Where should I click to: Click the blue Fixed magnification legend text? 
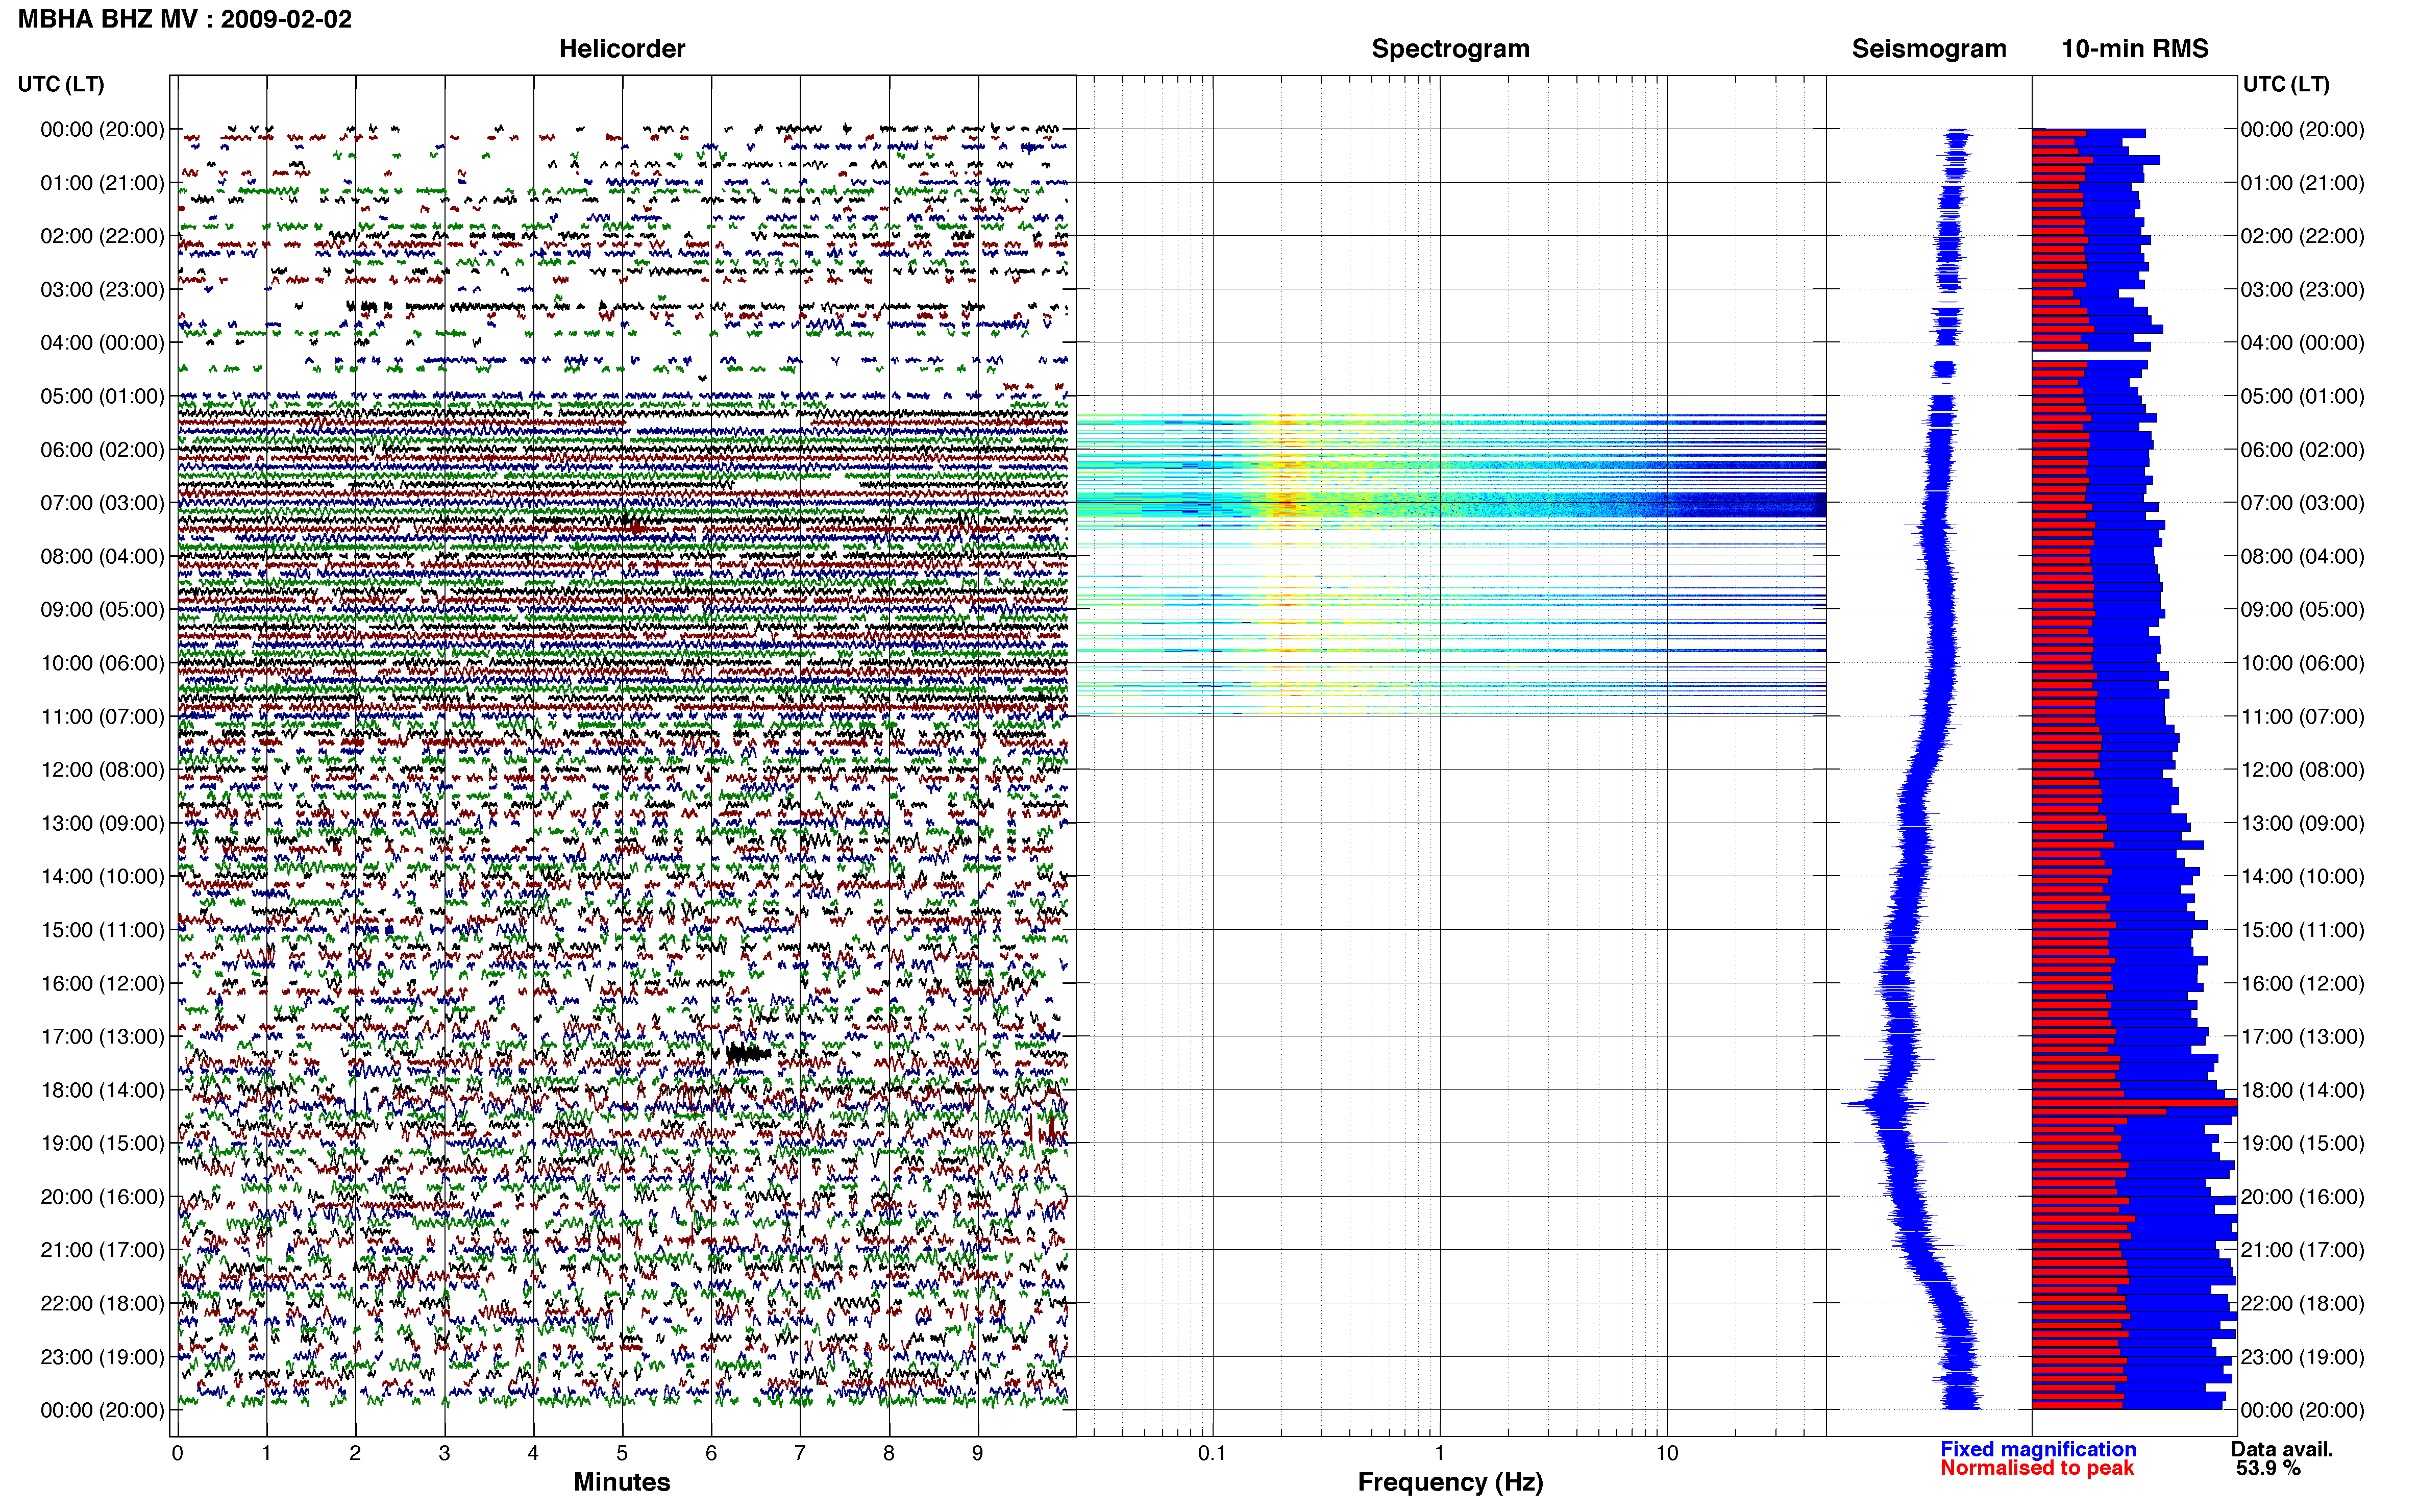point(2038,1449)
